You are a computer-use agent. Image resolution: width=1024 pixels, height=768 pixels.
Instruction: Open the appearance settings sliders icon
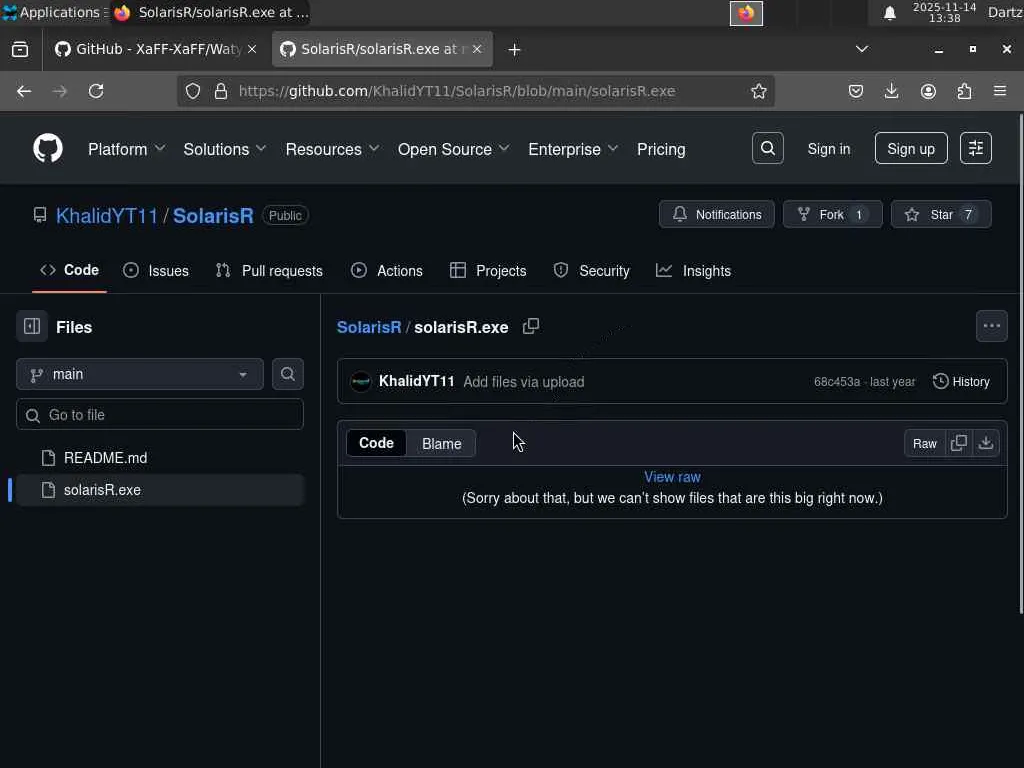[x=976, y=148]
